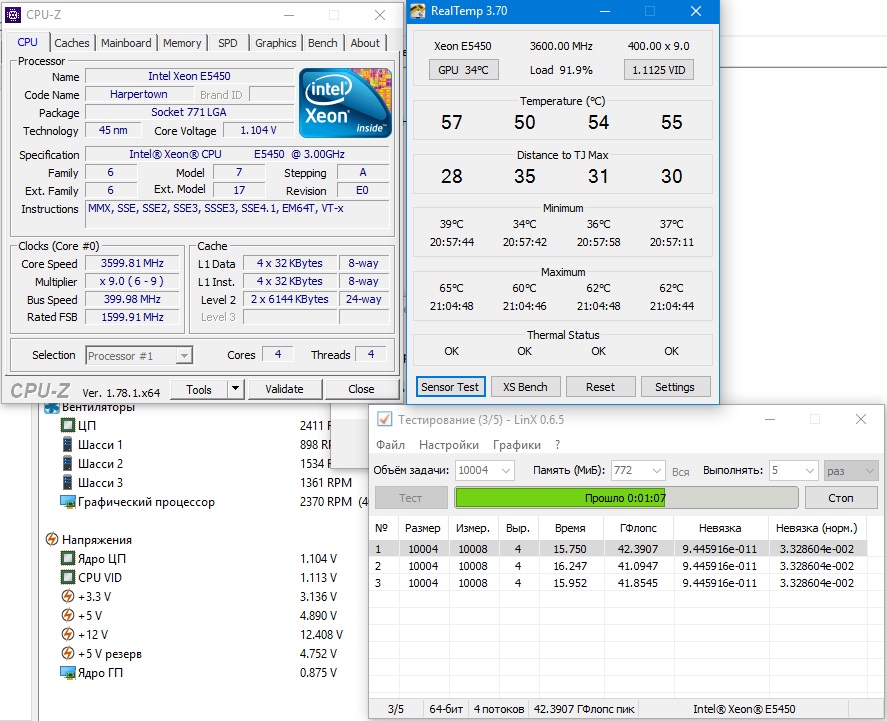Click the Шасси 2 fan icon

67,464
